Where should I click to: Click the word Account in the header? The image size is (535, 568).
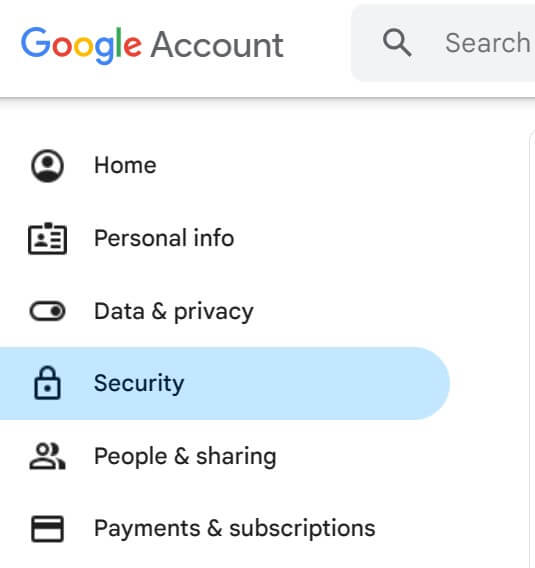(x=217, y=45)
